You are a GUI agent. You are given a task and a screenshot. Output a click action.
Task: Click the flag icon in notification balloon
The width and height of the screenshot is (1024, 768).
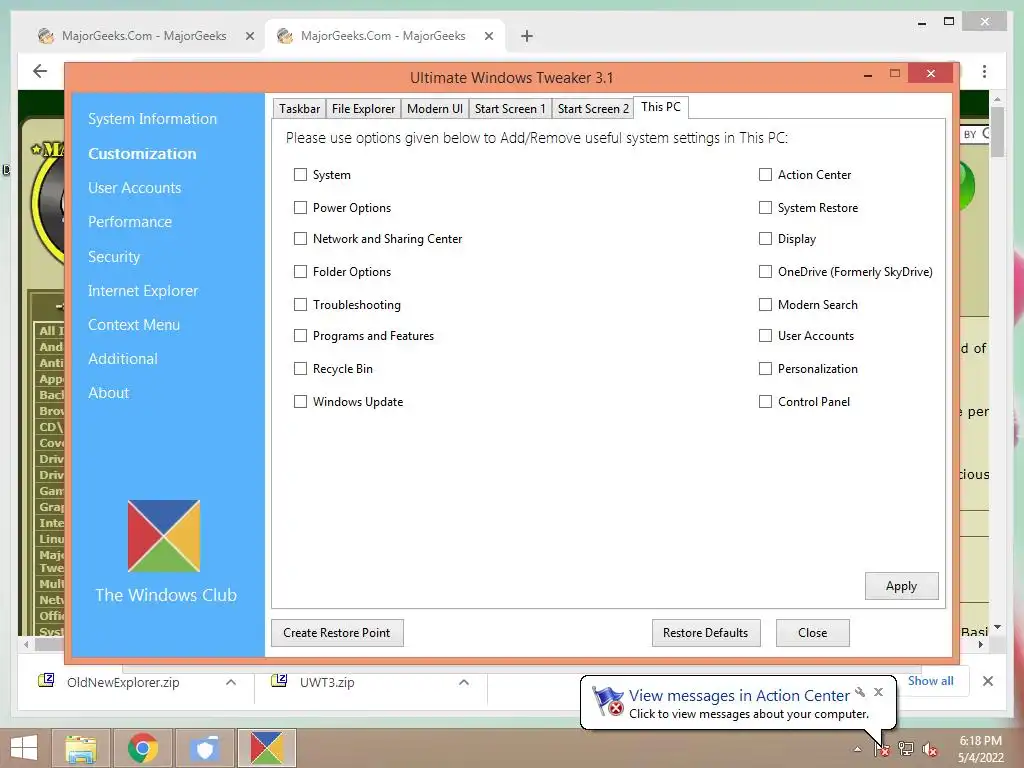pyautogui.click(x=608, y=701)
